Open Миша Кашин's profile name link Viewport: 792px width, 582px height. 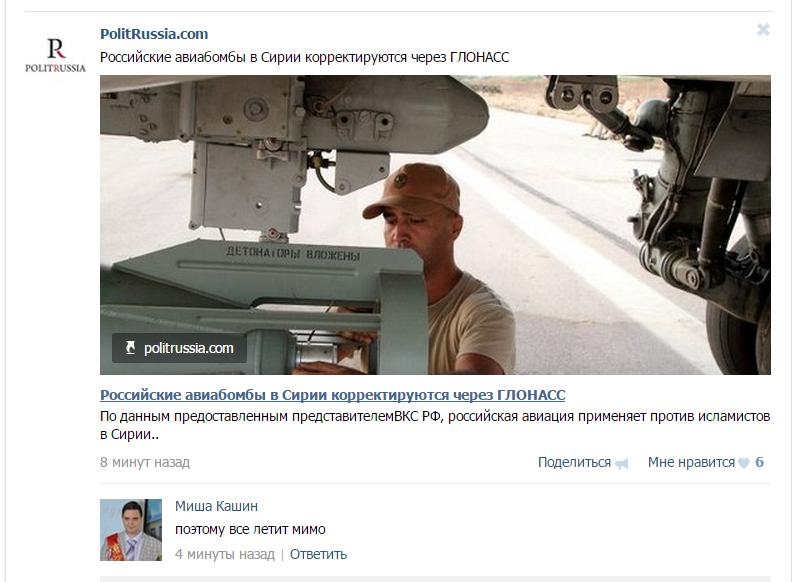pyautogui.click(x=216, y=506)
